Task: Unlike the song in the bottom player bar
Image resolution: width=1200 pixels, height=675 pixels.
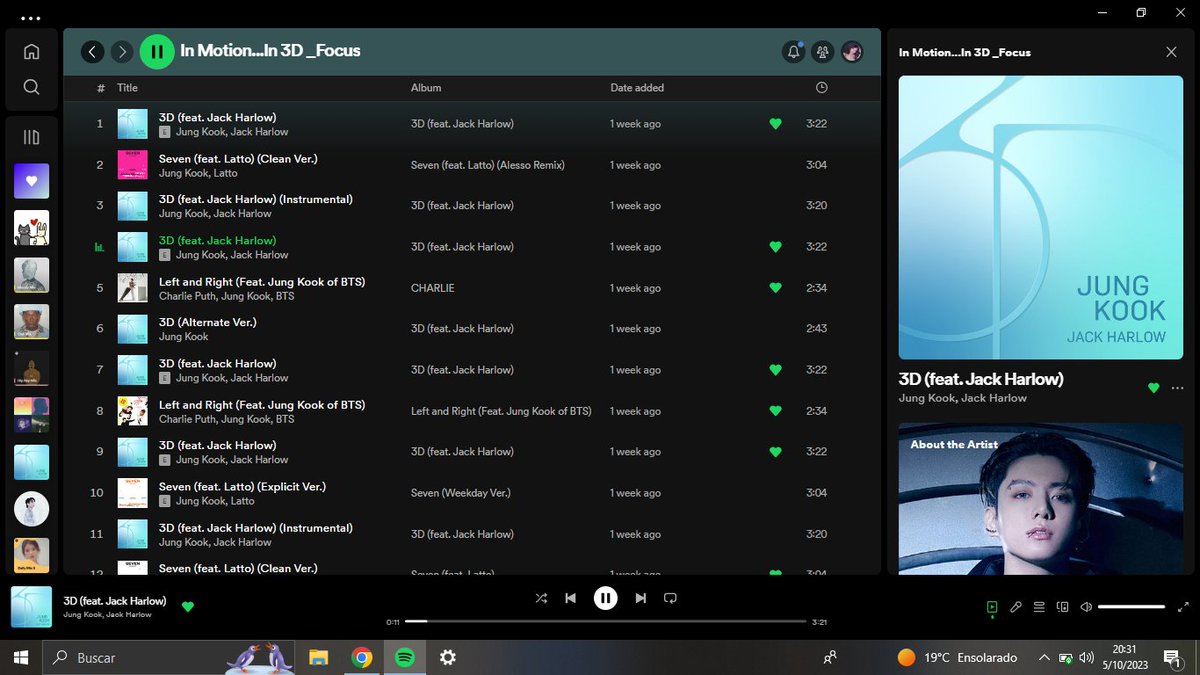Action: pos(188,606)
